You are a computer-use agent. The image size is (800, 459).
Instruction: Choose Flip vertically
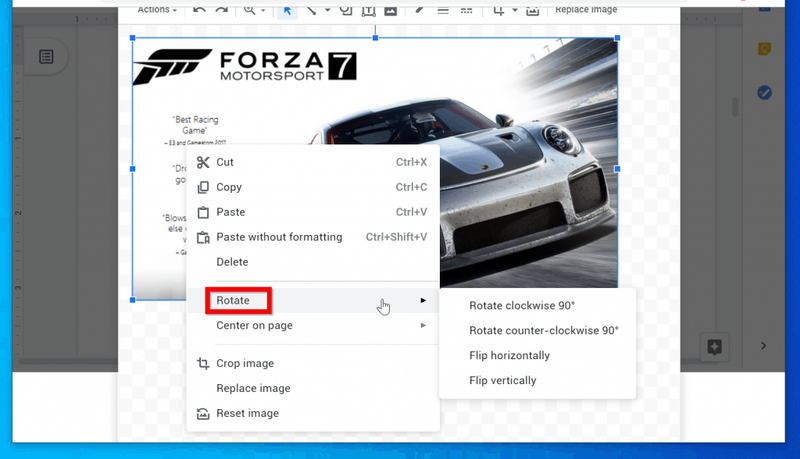click(x=537, y=380)
